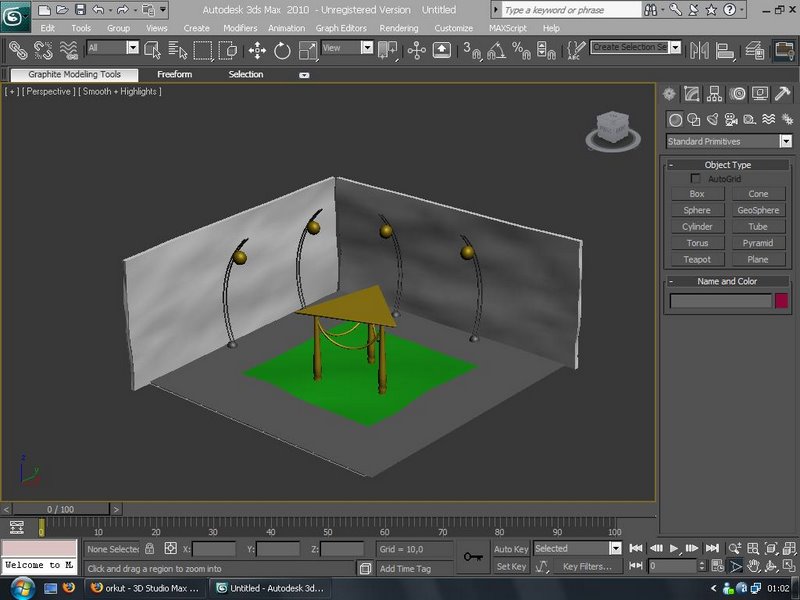Switch to the Freeform ribbon tab

point(174,75)
